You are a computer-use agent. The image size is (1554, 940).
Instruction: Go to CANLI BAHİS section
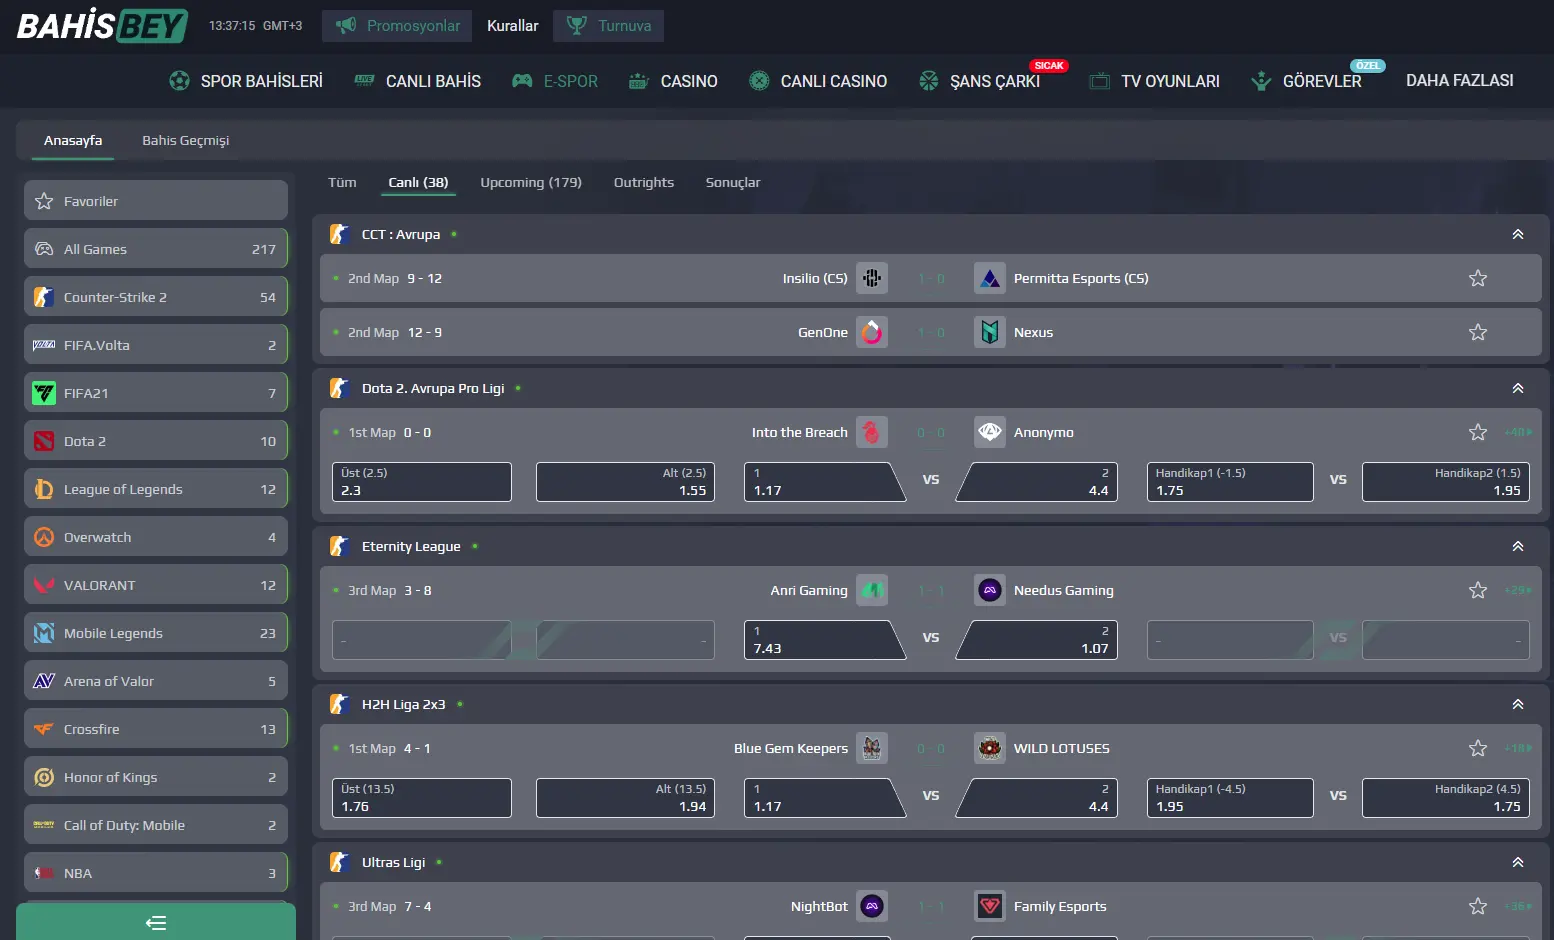(x=417, y=81)
